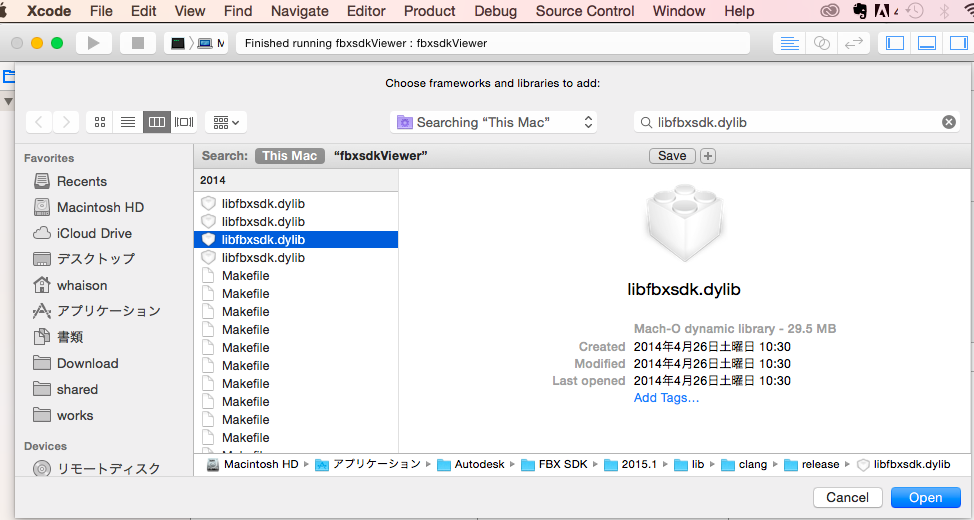The image size is (974, 520).
Task: Go back with the left arrow button
Action: tap(39, 122)
